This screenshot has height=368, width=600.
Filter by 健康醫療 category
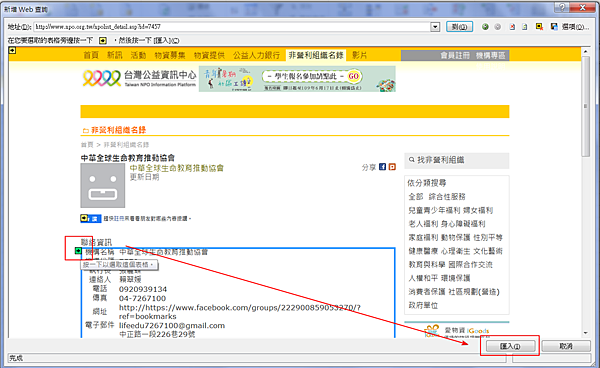[x=423, y=251]
